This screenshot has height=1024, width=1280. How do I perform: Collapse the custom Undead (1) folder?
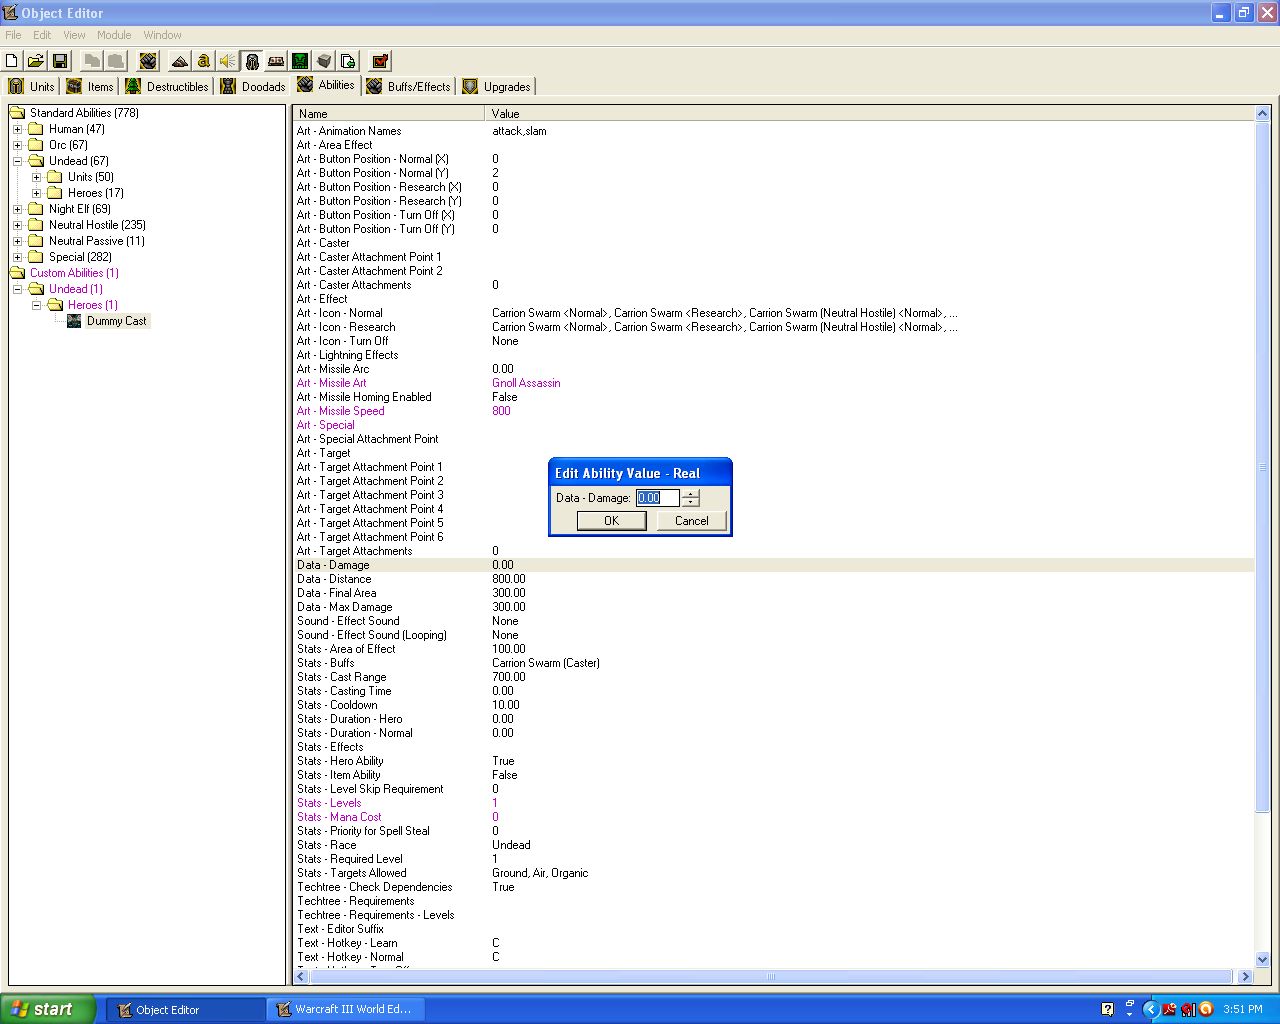17,289
